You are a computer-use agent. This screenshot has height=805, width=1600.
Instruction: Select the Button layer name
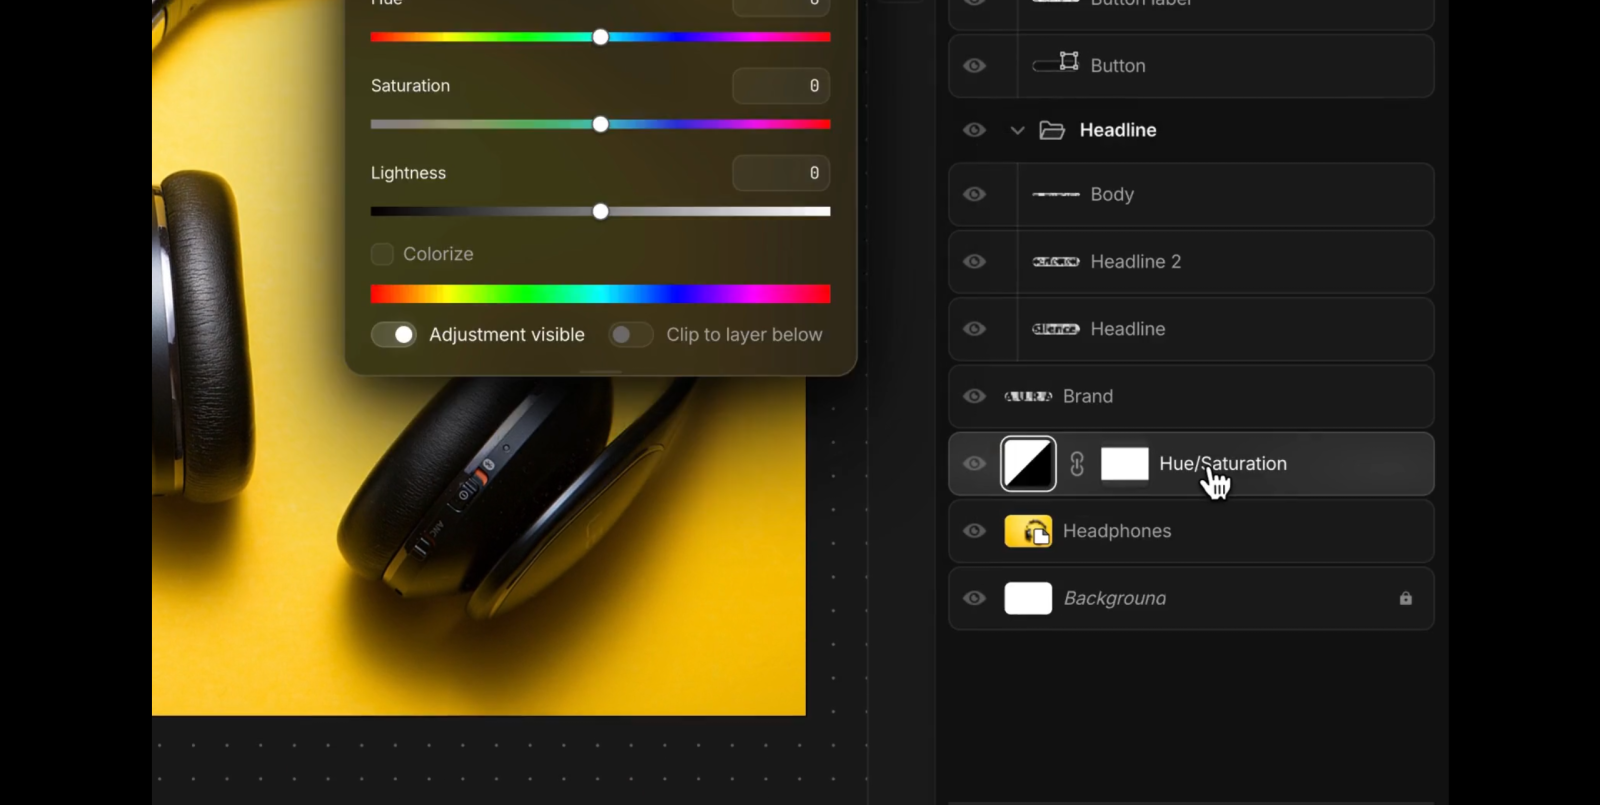click(1118, 66)
